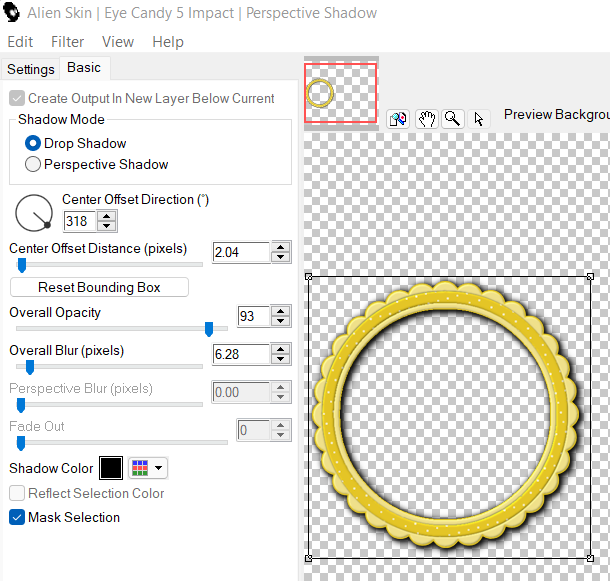The width and height of the screenshot is (610, 581).
Task: Select the Hand pan tool
Action: coord(427,119)
